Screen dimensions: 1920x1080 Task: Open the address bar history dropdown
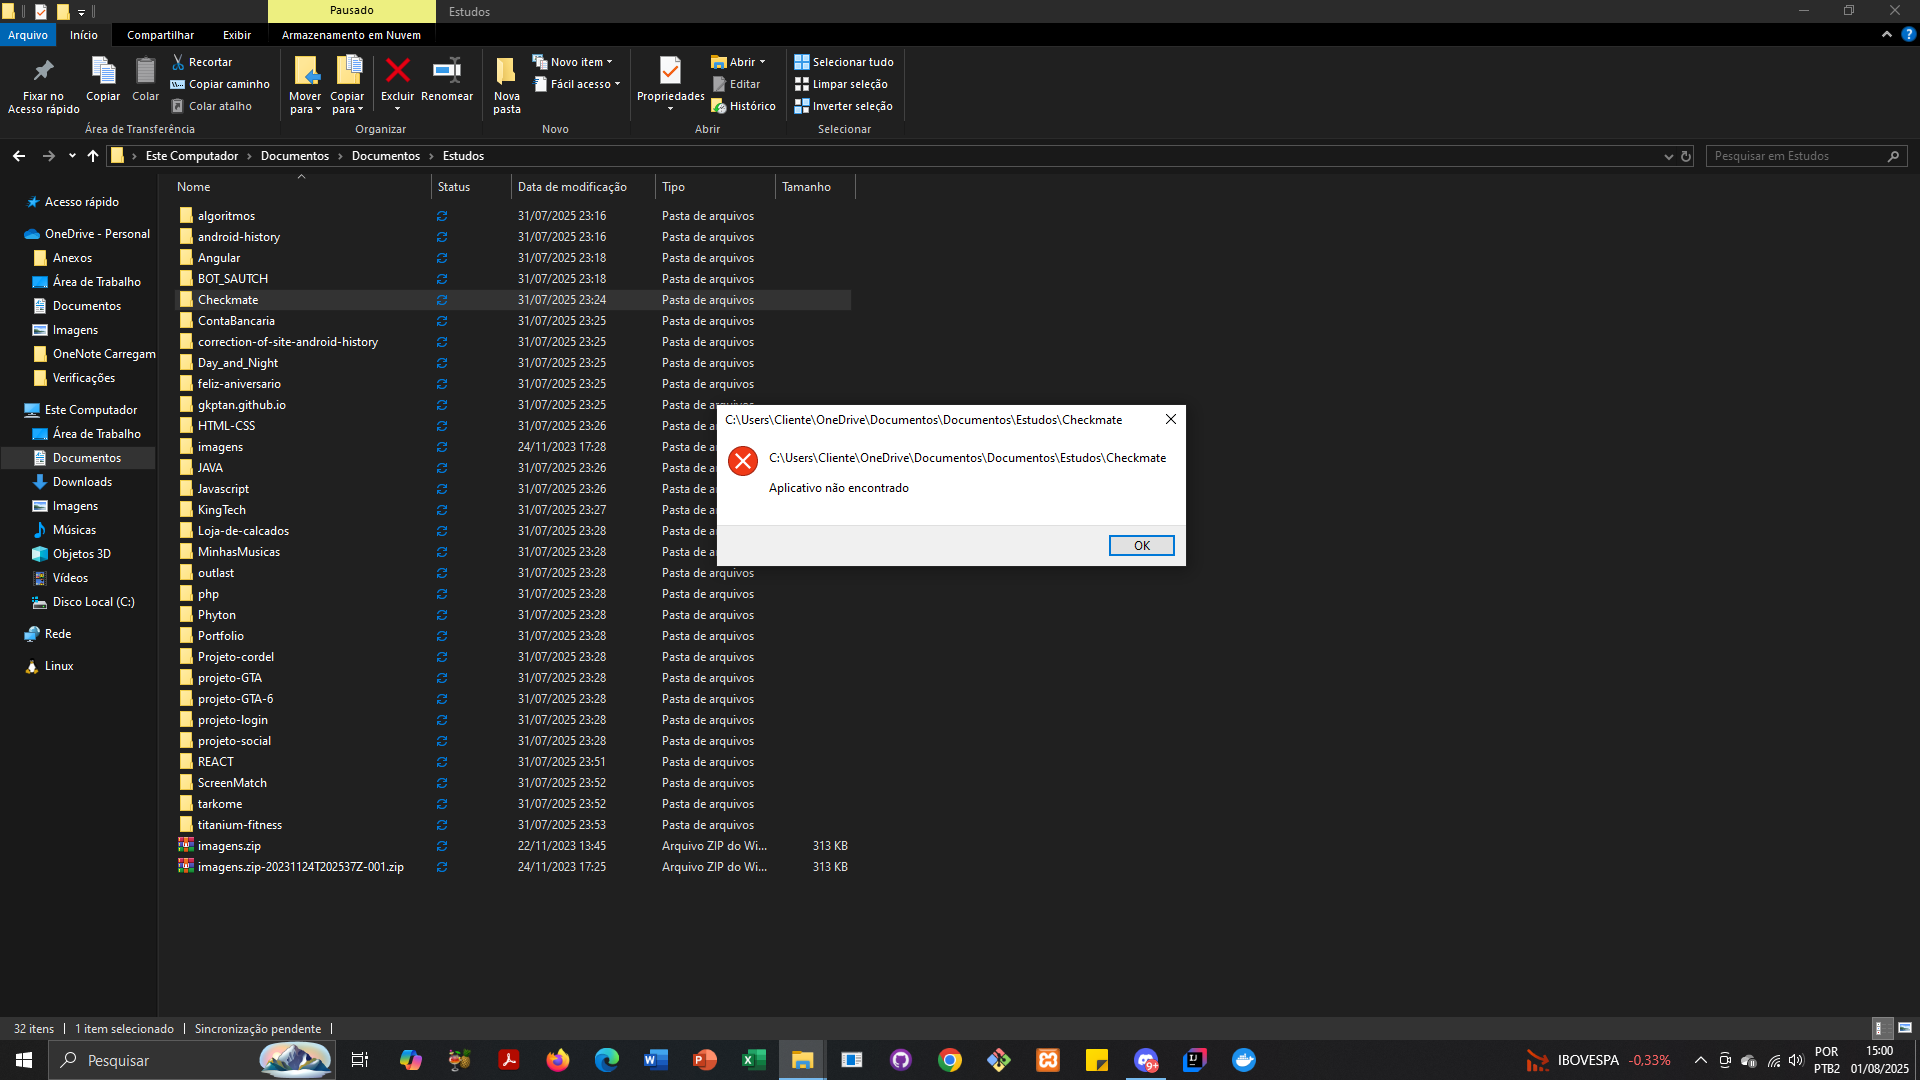click(x=1668, y=156)
